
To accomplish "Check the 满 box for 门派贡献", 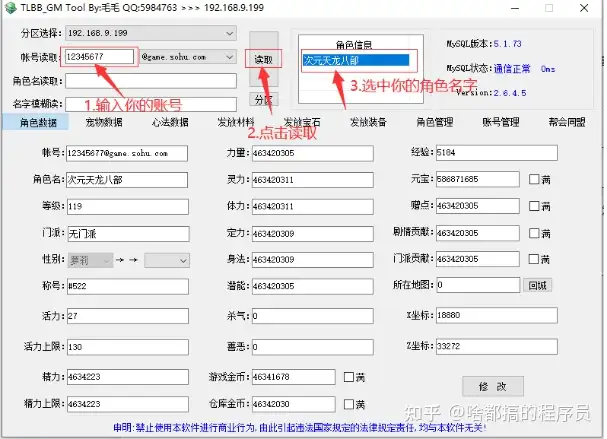I will pyautogui.click(x=534, y=259).
